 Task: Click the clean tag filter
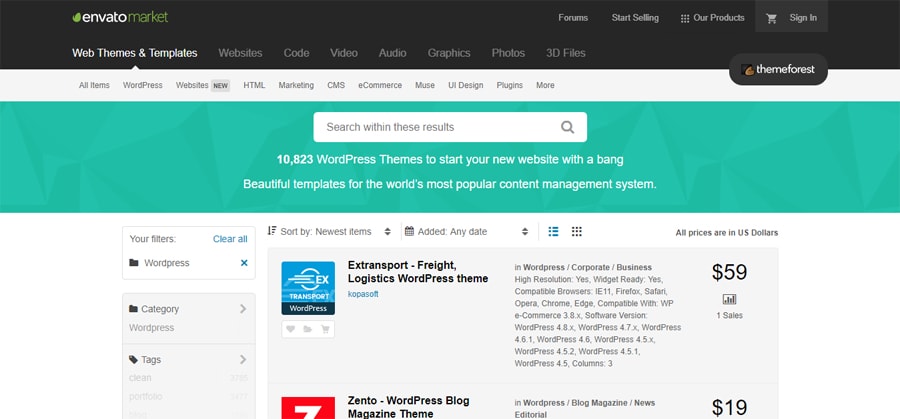140,378
